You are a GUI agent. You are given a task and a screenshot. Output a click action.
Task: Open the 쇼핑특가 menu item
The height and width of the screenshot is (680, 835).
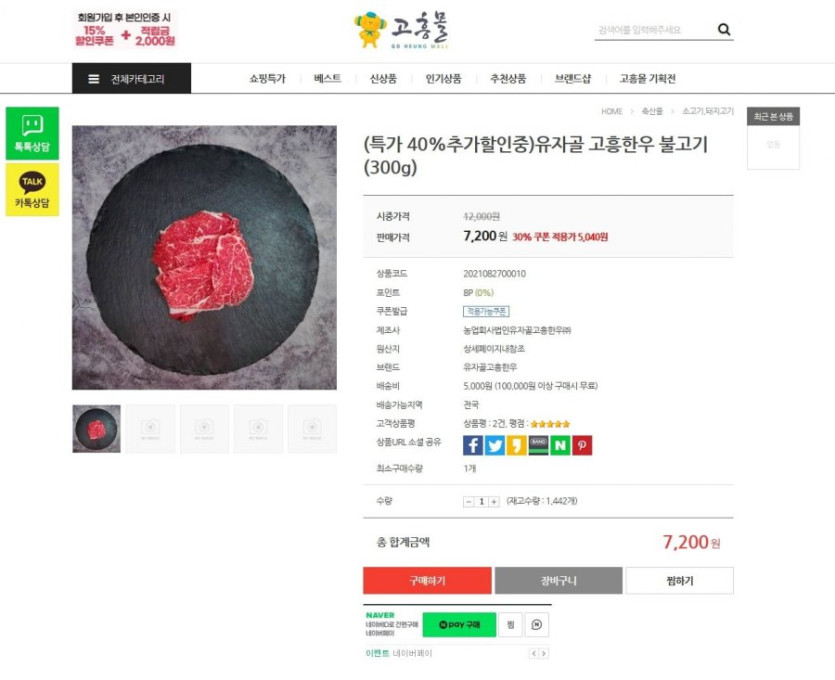[x=267, y=79]
